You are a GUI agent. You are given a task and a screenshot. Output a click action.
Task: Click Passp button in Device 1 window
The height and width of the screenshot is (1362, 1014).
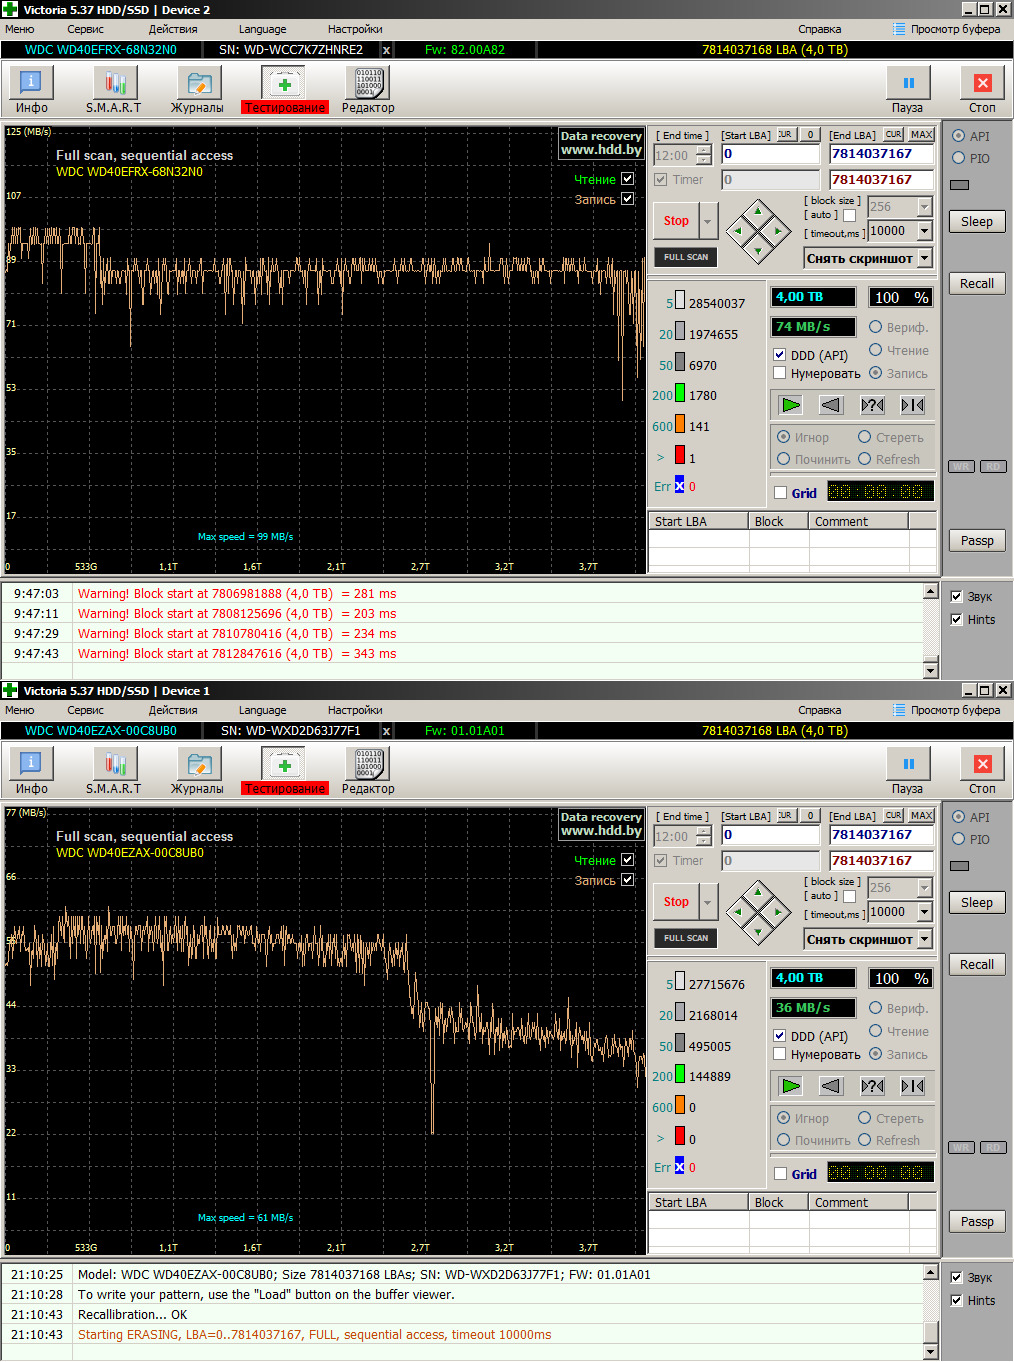click(x=977, y=1222)
